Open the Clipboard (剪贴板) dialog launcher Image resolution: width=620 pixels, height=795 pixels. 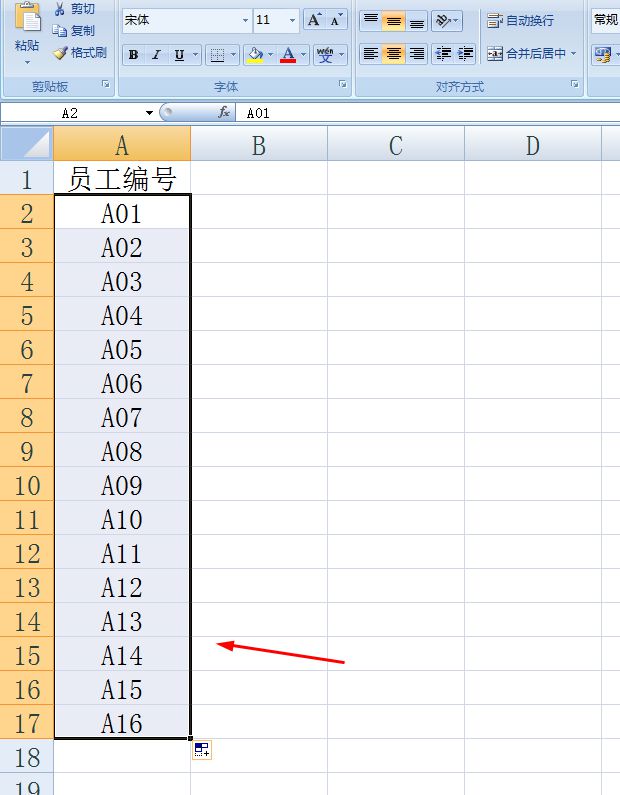point(106,84)
